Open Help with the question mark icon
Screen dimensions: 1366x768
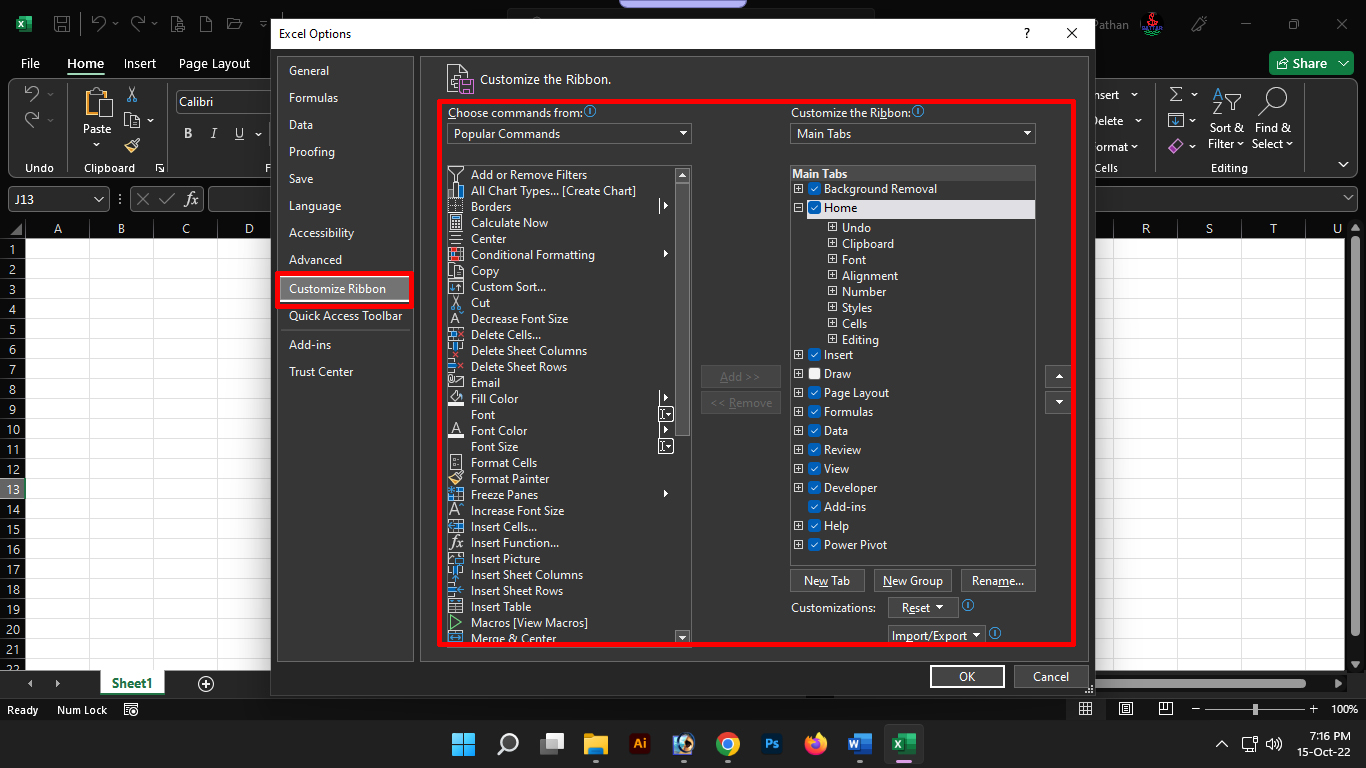(x=1027, y=33)
